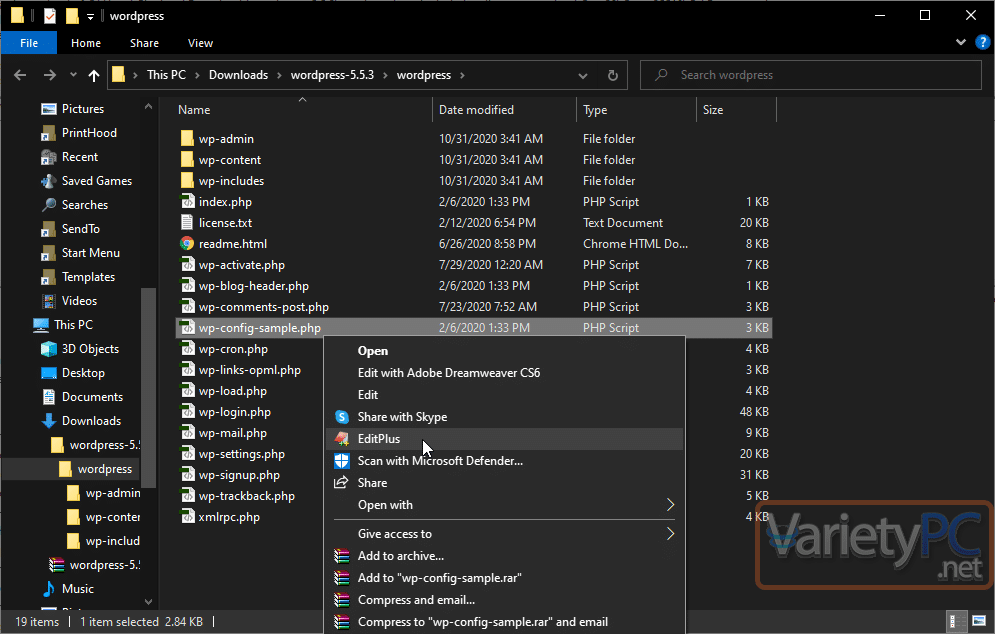
Task: Switch to the Share ribbon tab
Action: (144, 43)
